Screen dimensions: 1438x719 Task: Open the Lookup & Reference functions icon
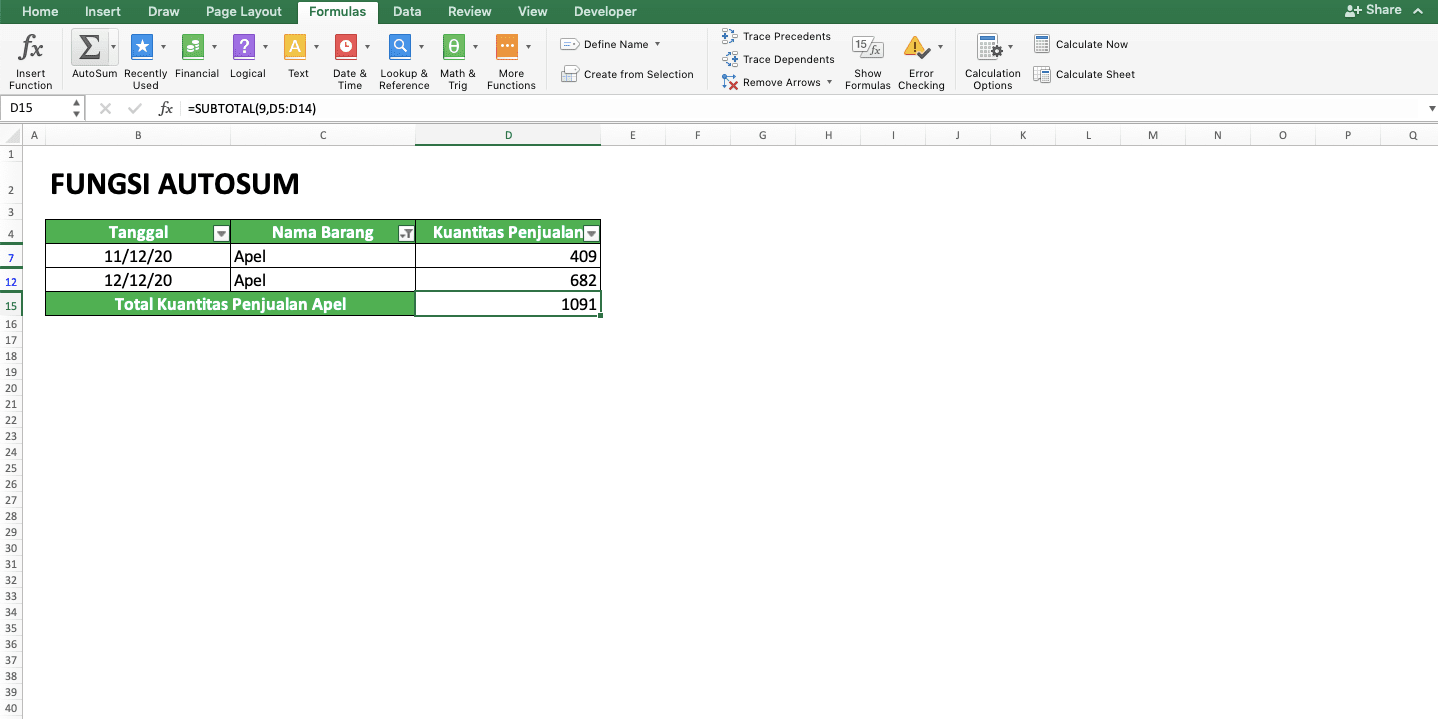tap(400, 47)
